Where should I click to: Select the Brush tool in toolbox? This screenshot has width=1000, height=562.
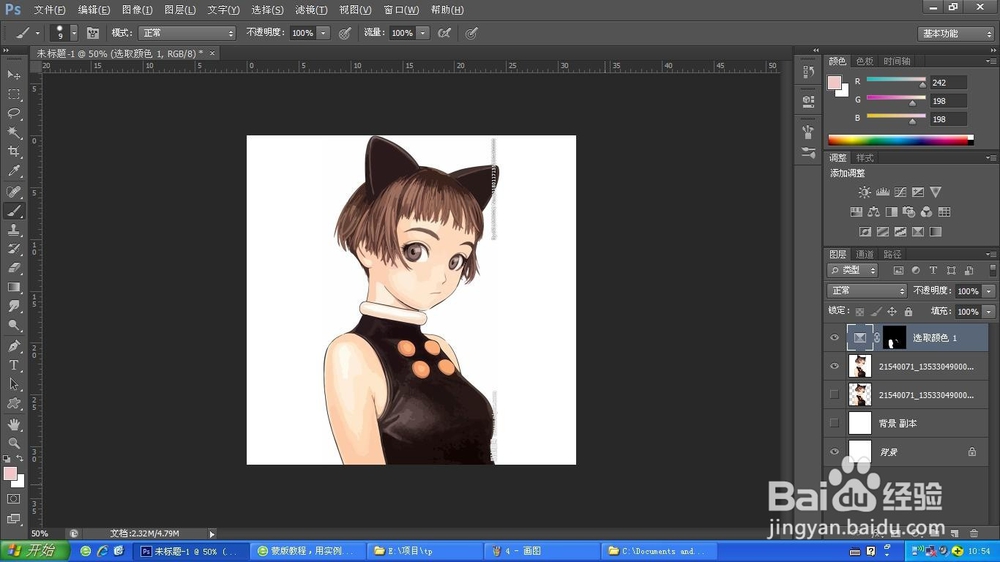pyautogui.click(x=13, y=211)
